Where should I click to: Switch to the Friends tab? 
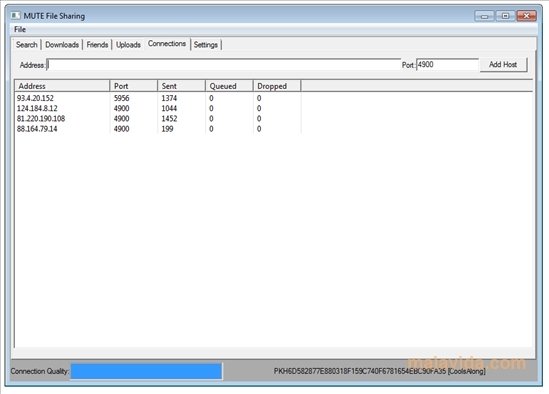pos(97,45)
